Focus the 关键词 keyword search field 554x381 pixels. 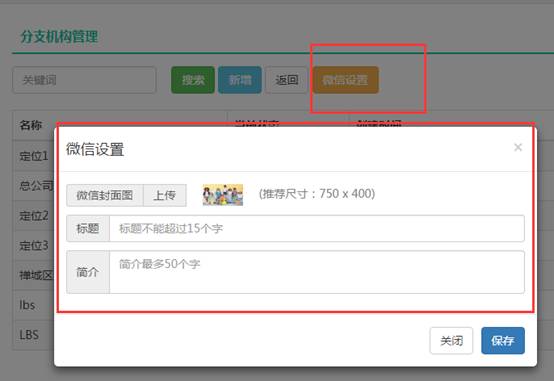(x=84, y=80)
